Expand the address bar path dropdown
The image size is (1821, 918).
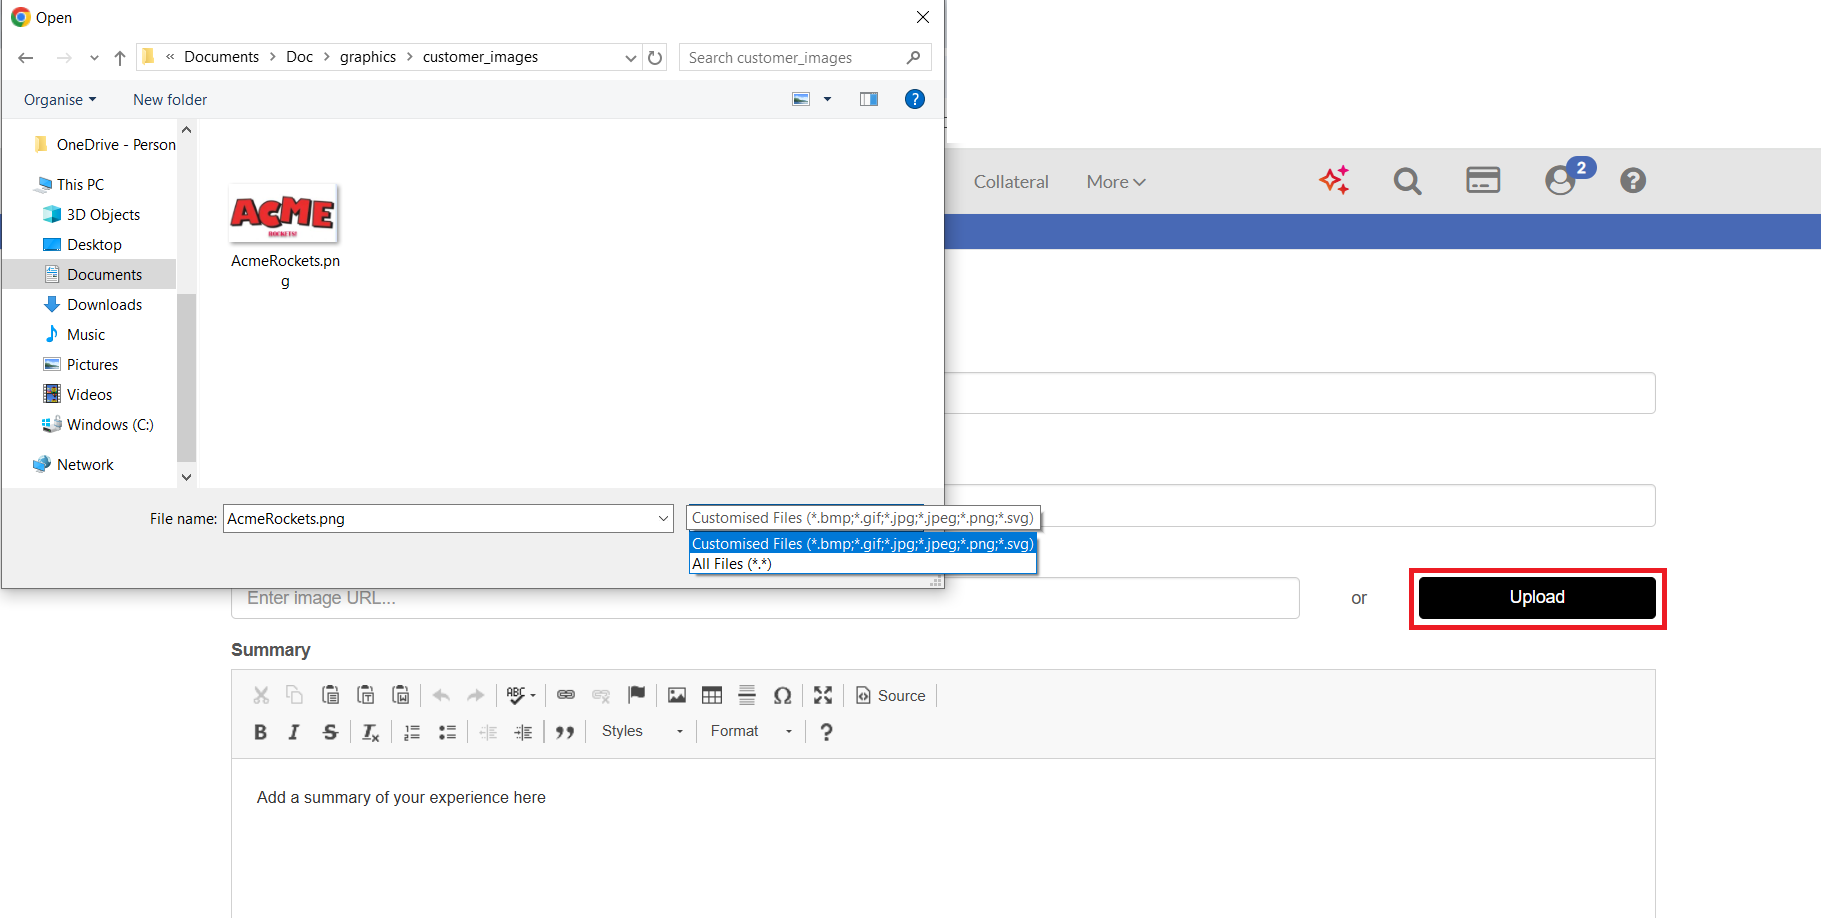coord(631,58)
